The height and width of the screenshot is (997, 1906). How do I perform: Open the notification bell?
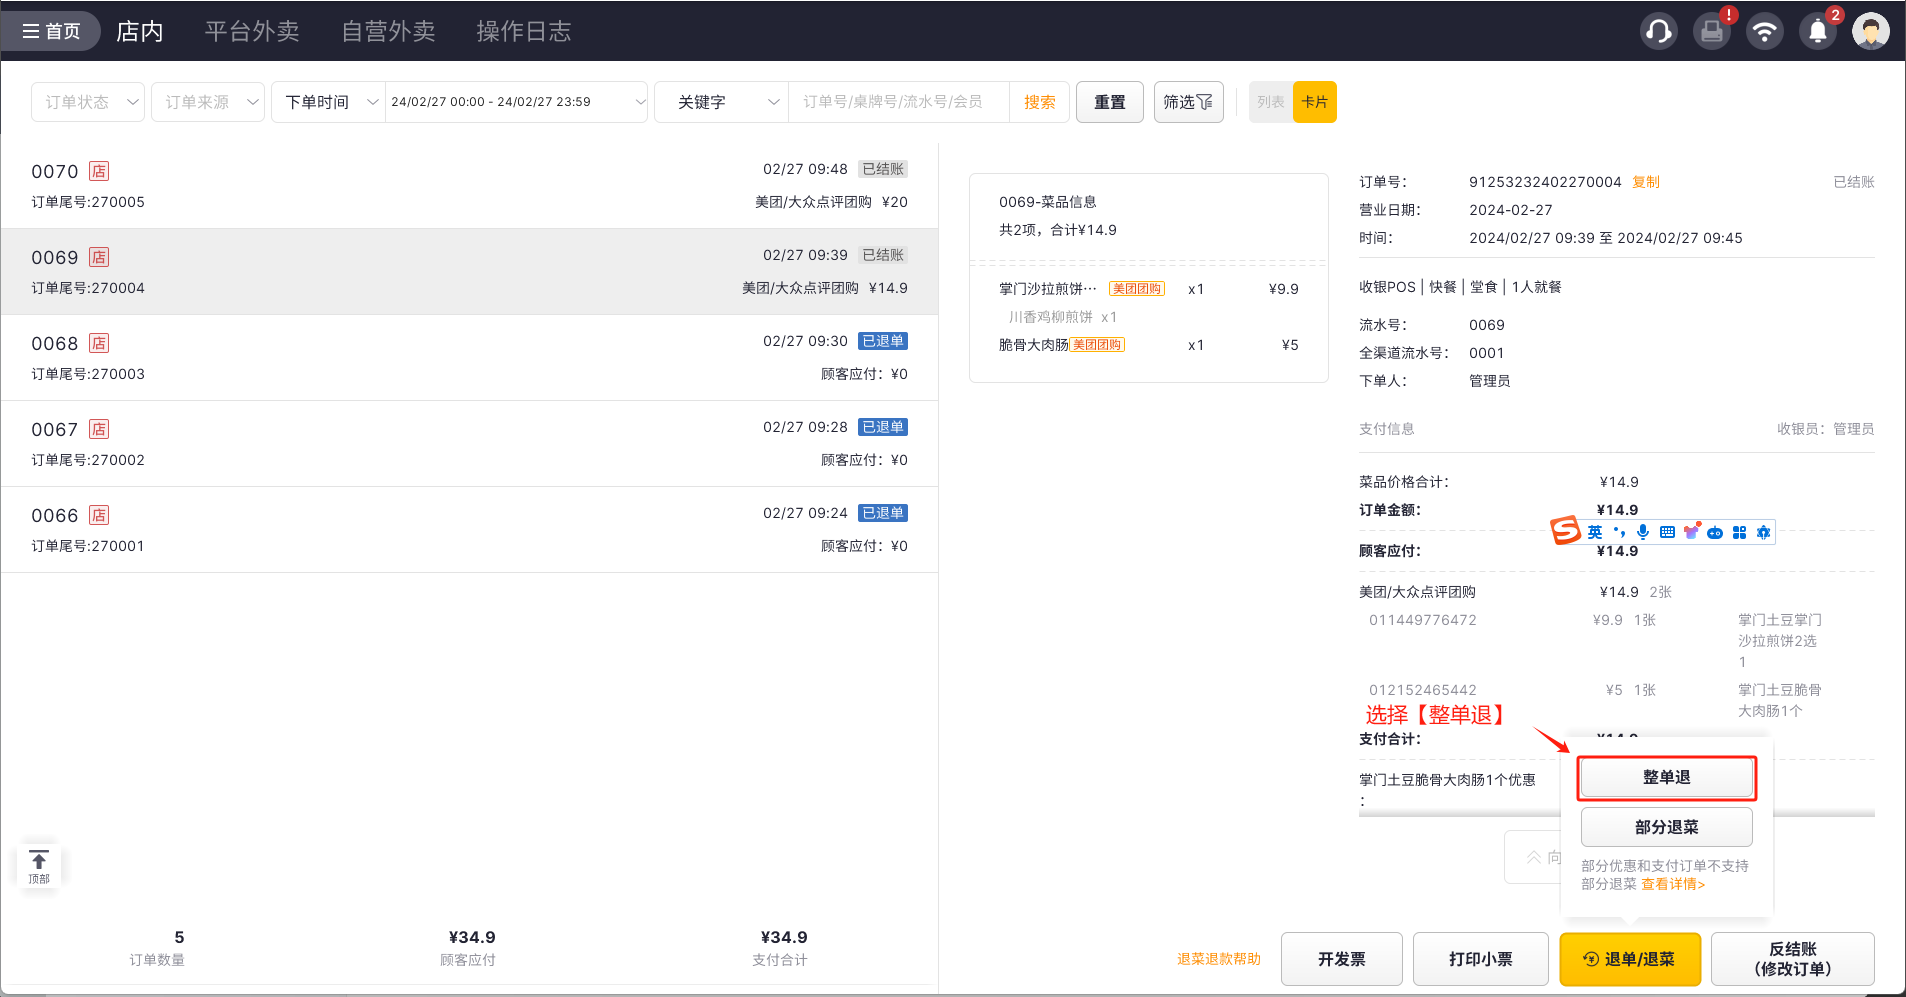(1817, 32)
